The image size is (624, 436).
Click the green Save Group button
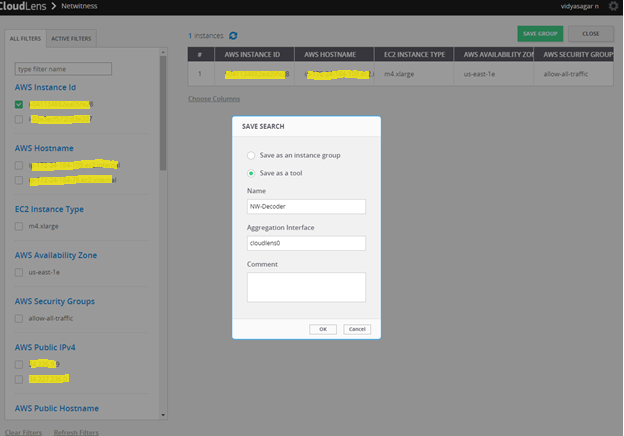tap(540, 34)
